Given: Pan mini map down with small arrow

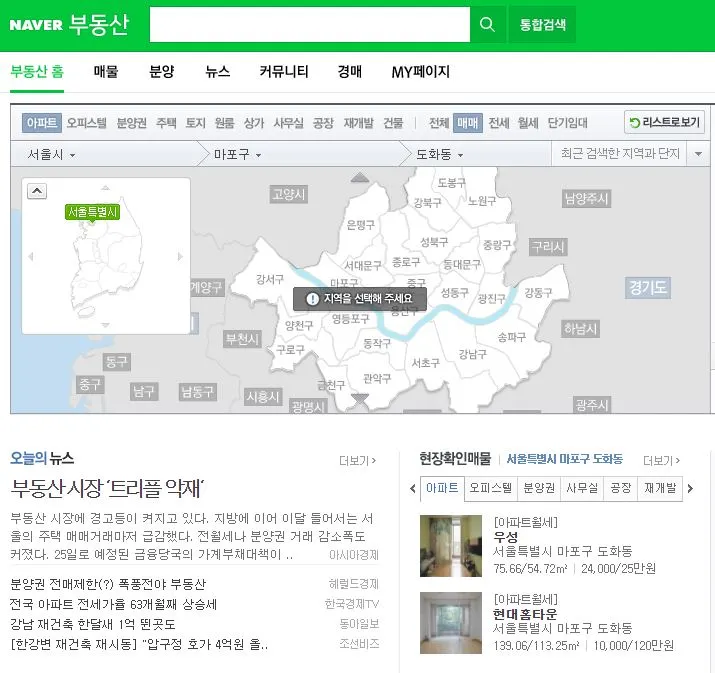Looking at the screenshot, I should (x=106, y=325).
